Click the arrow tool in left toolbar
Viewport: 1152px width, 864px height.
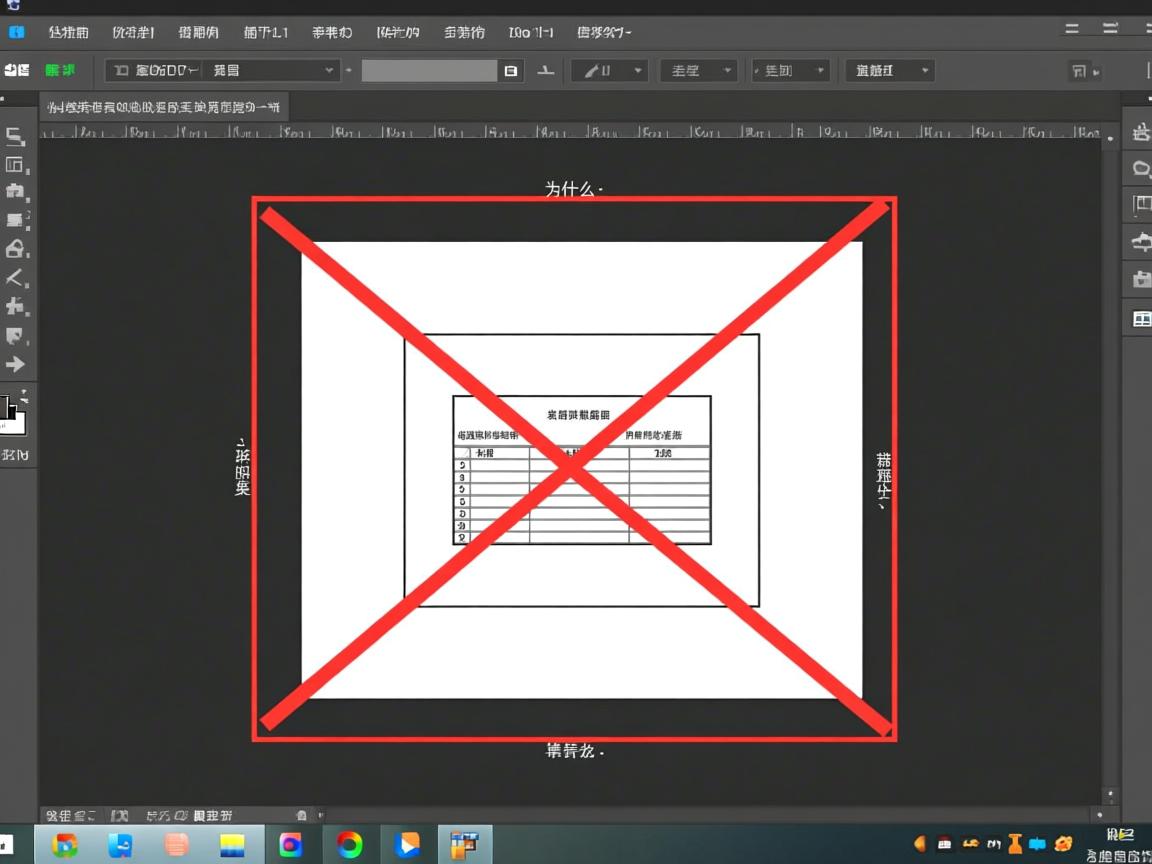click(15, 365)
